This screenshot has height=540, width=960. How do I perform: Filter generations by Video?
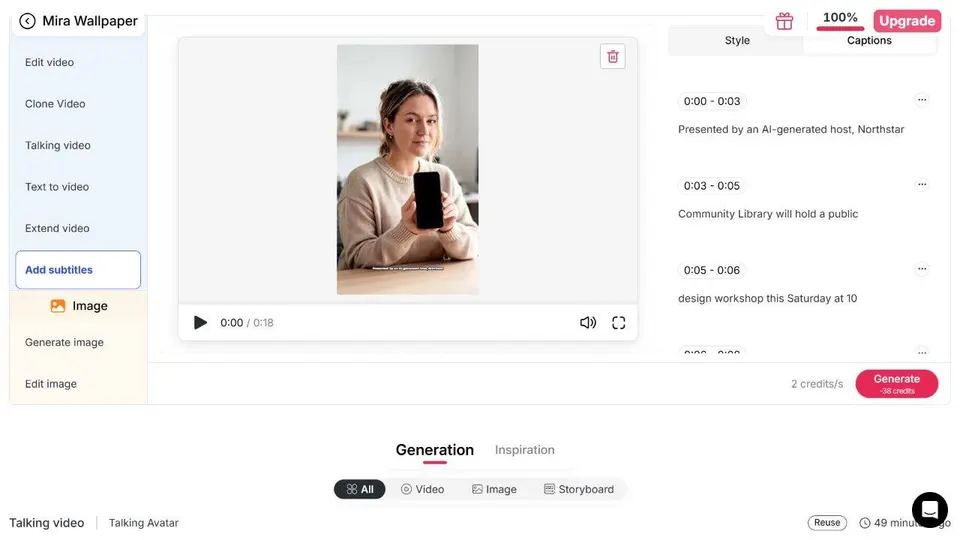[x=422, y=489]
